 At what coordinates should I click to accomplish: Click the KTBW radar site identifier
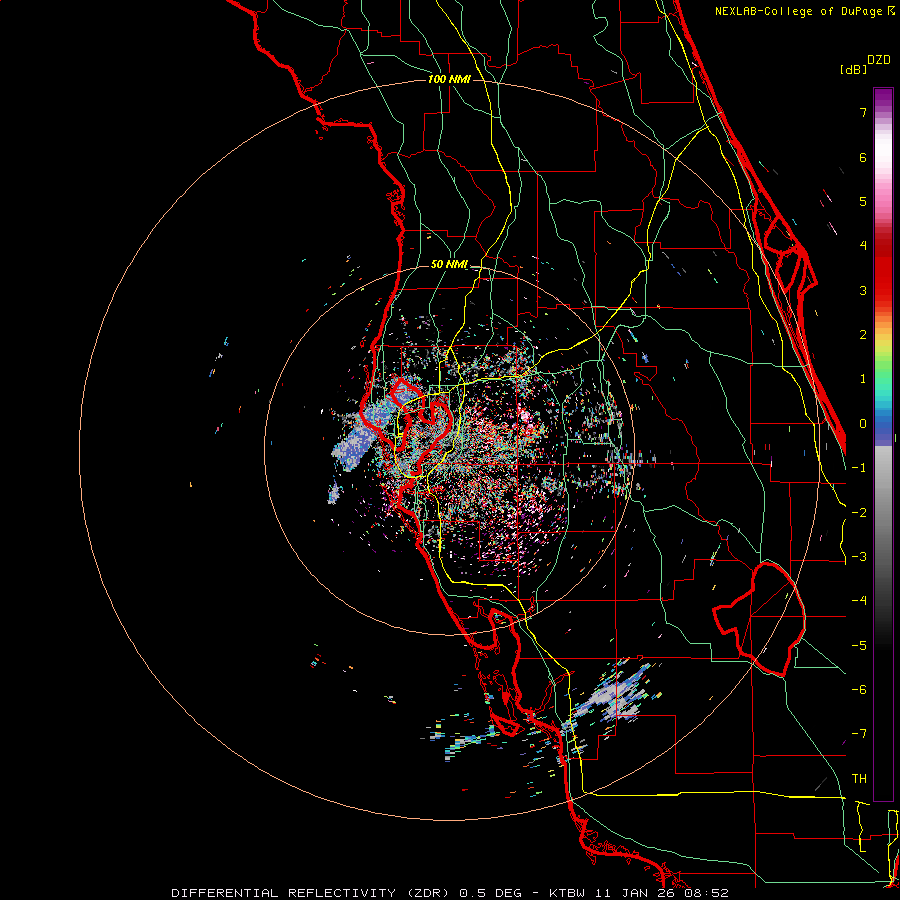[568, 893]
